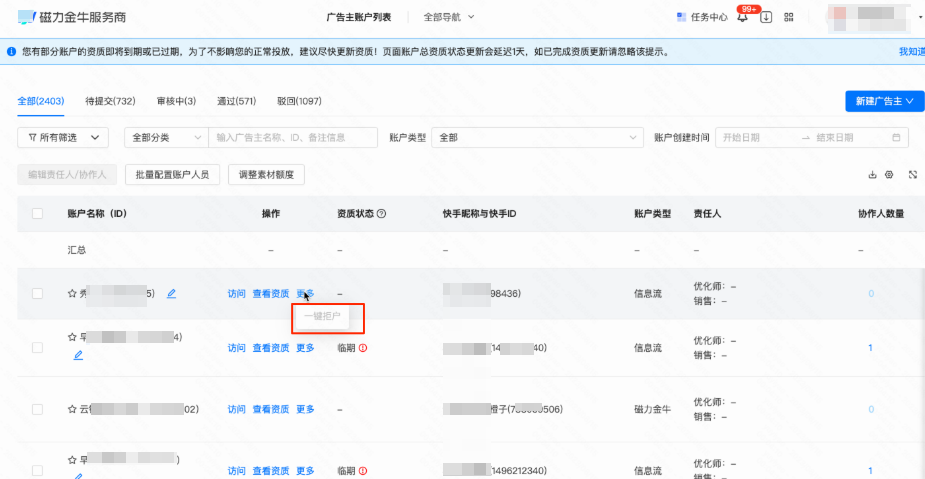Viewport: 925px width, 479px height.
Task: Tick the checkbox for account ending 4)
Action: point(37,348)
